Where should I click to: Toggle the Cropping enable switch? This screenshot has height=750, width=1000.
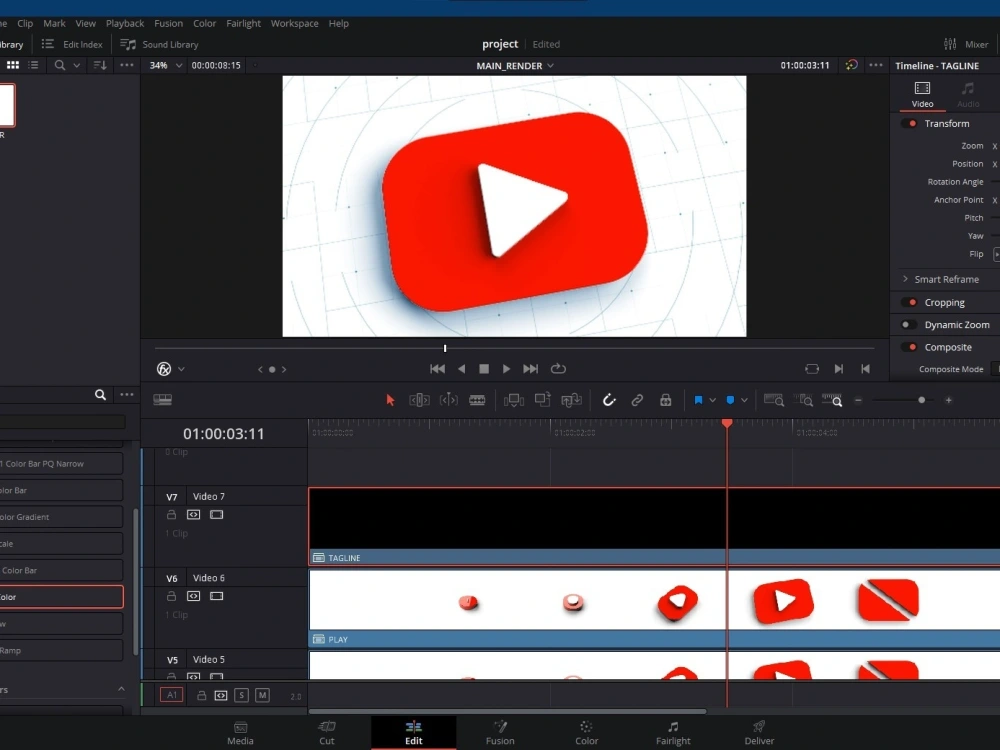[x=909, y=302]
